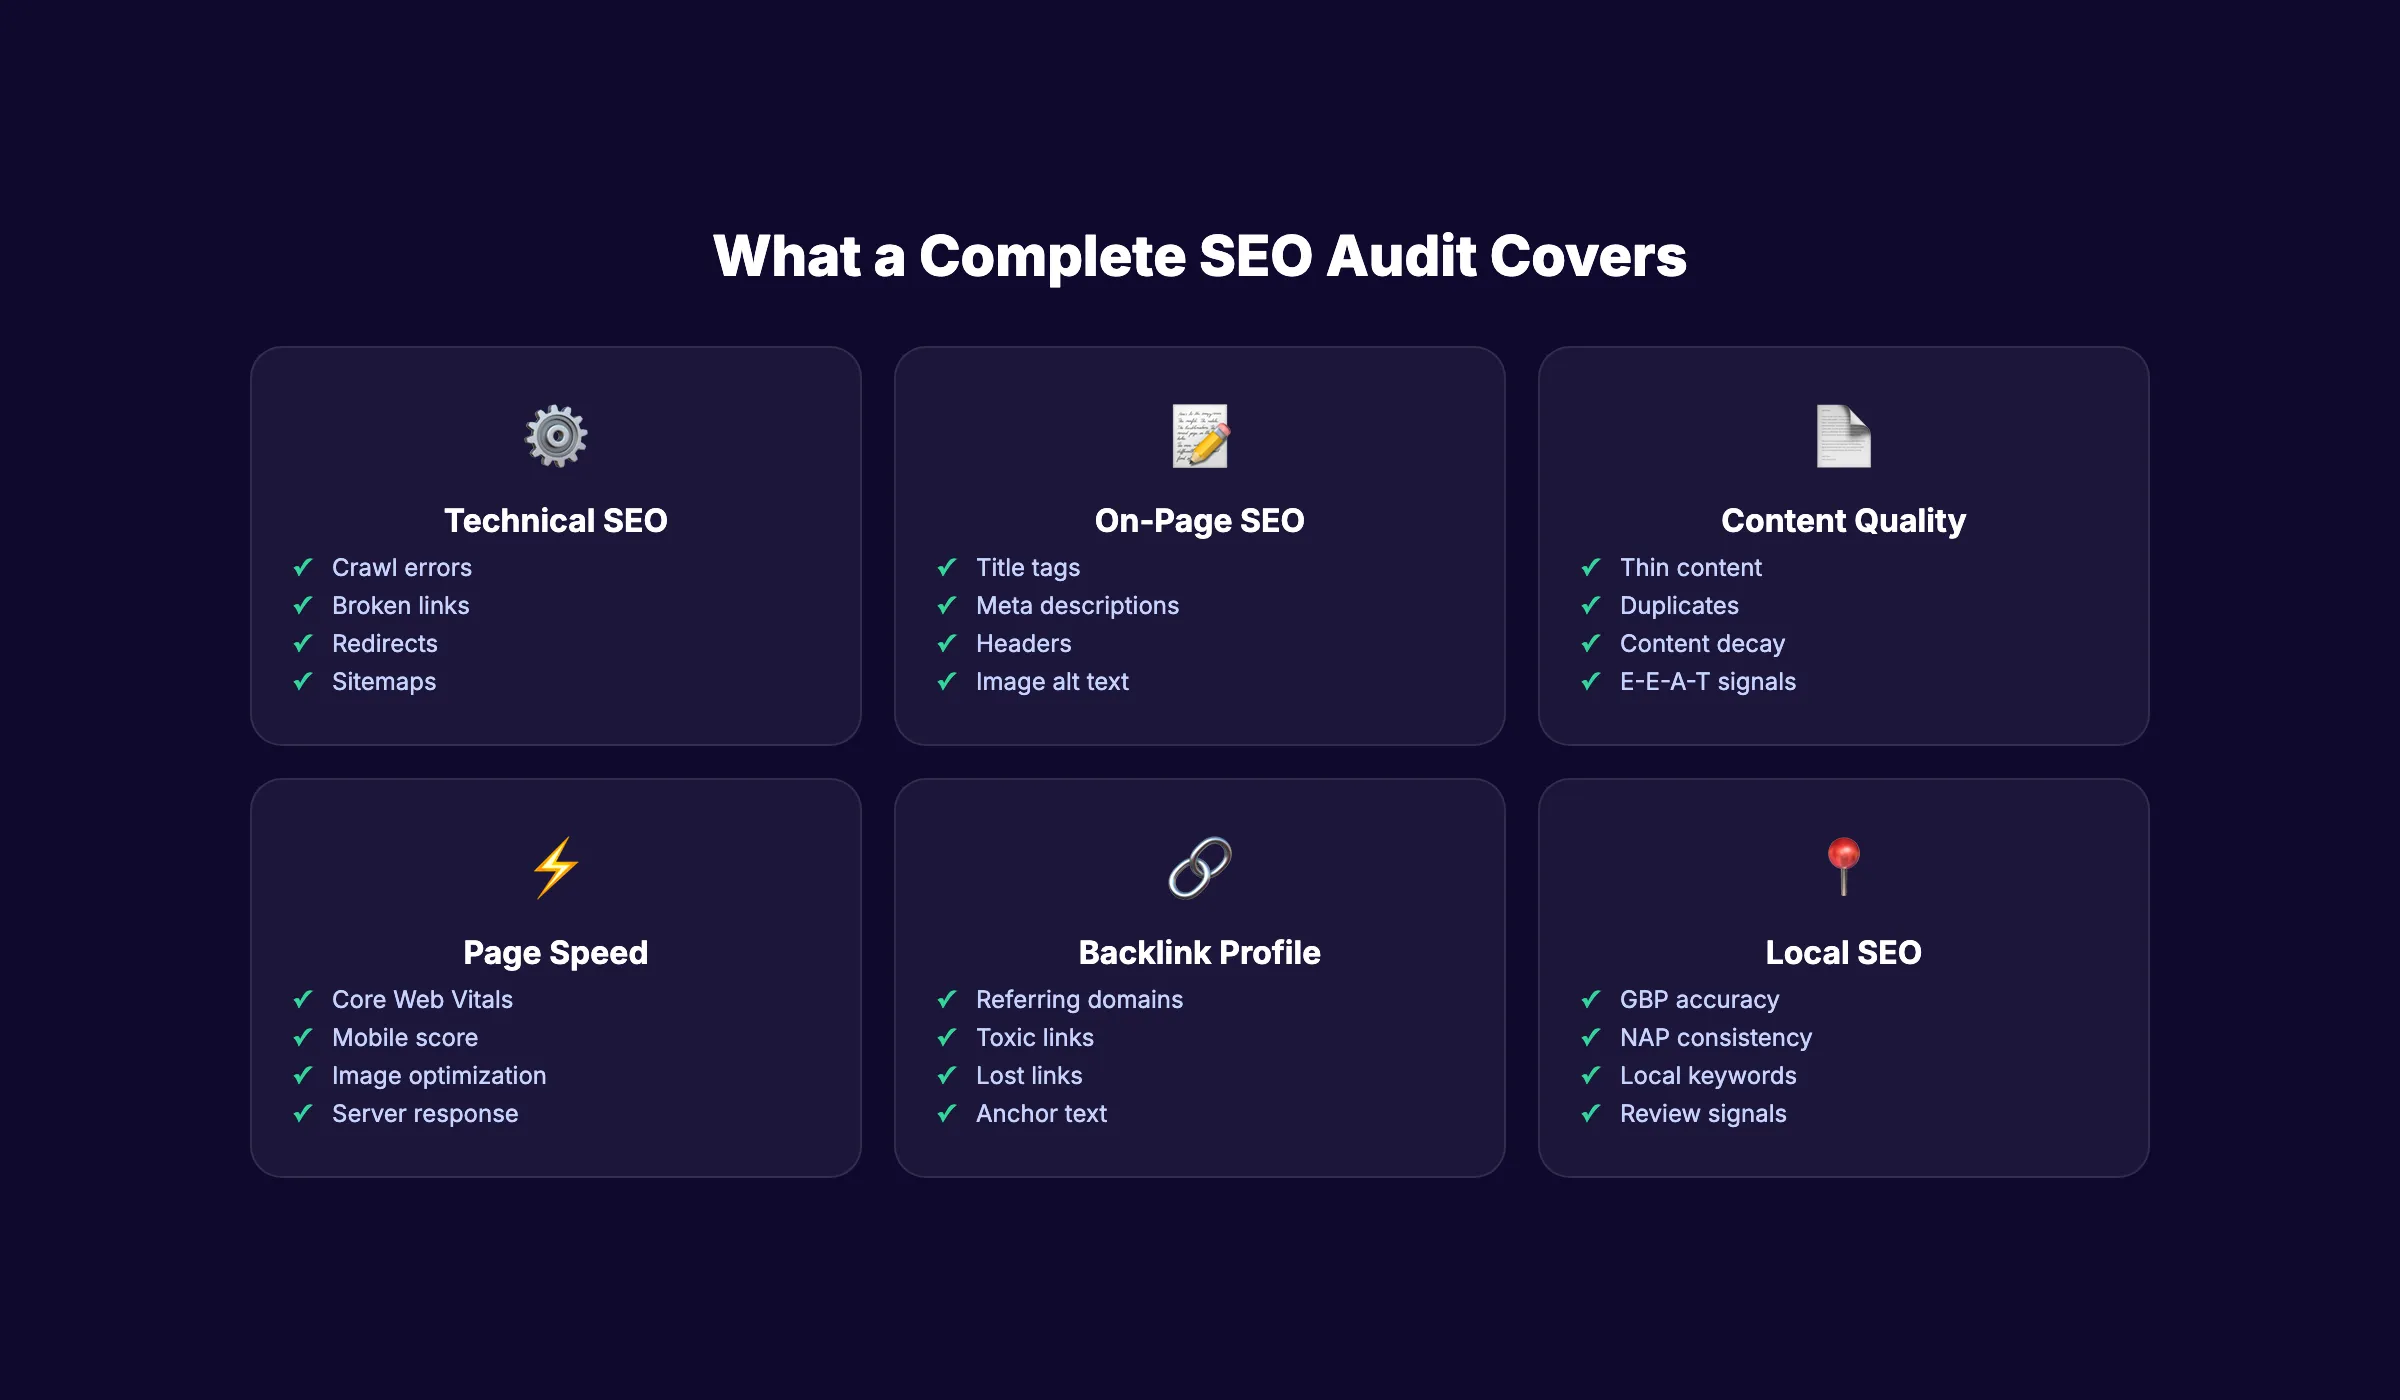Screen dimensions: 2400x1400
Task: Click the memo pencil icon above On-Page SEO
Action: pos(1199,437)
